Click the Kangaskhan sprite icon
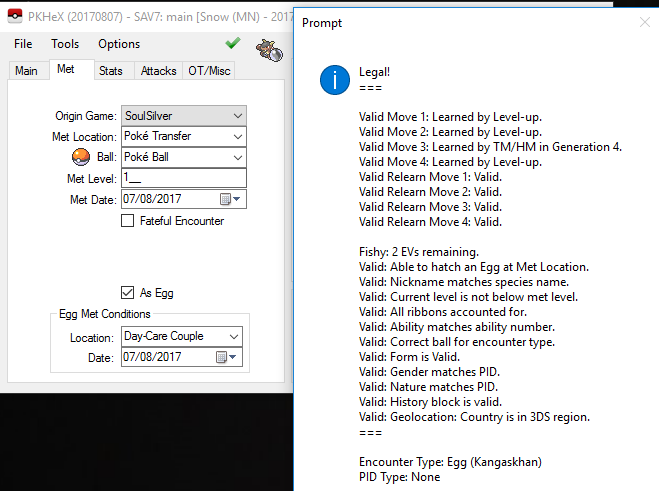 [269, 50]
